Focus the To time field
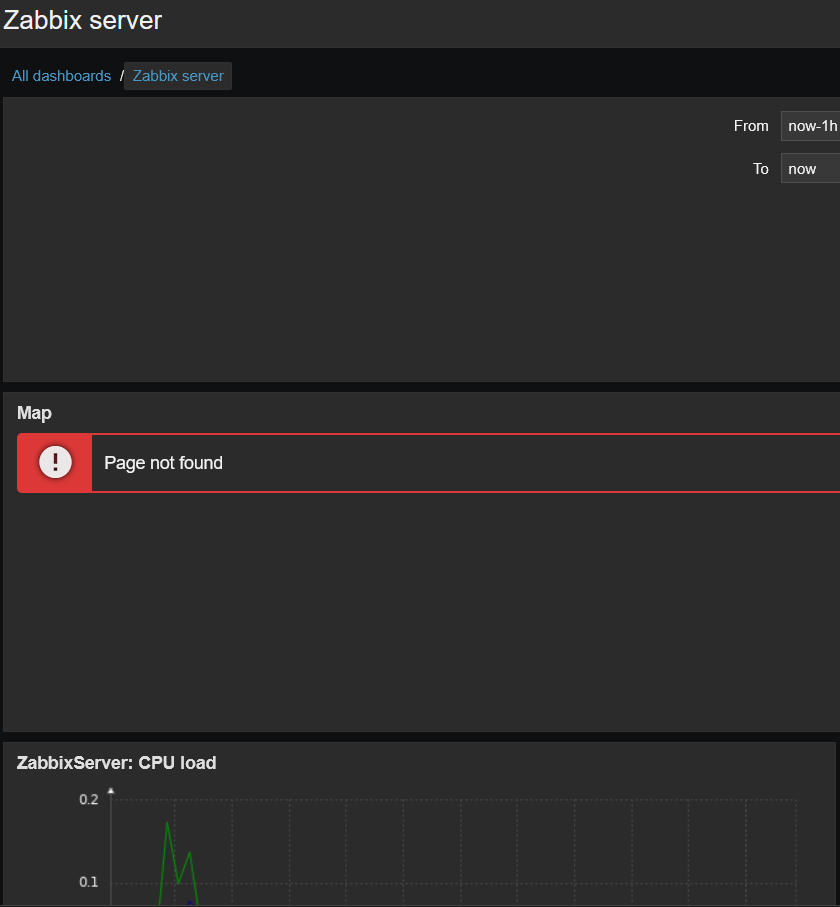The image size is (840, 907). coord(810,169)
